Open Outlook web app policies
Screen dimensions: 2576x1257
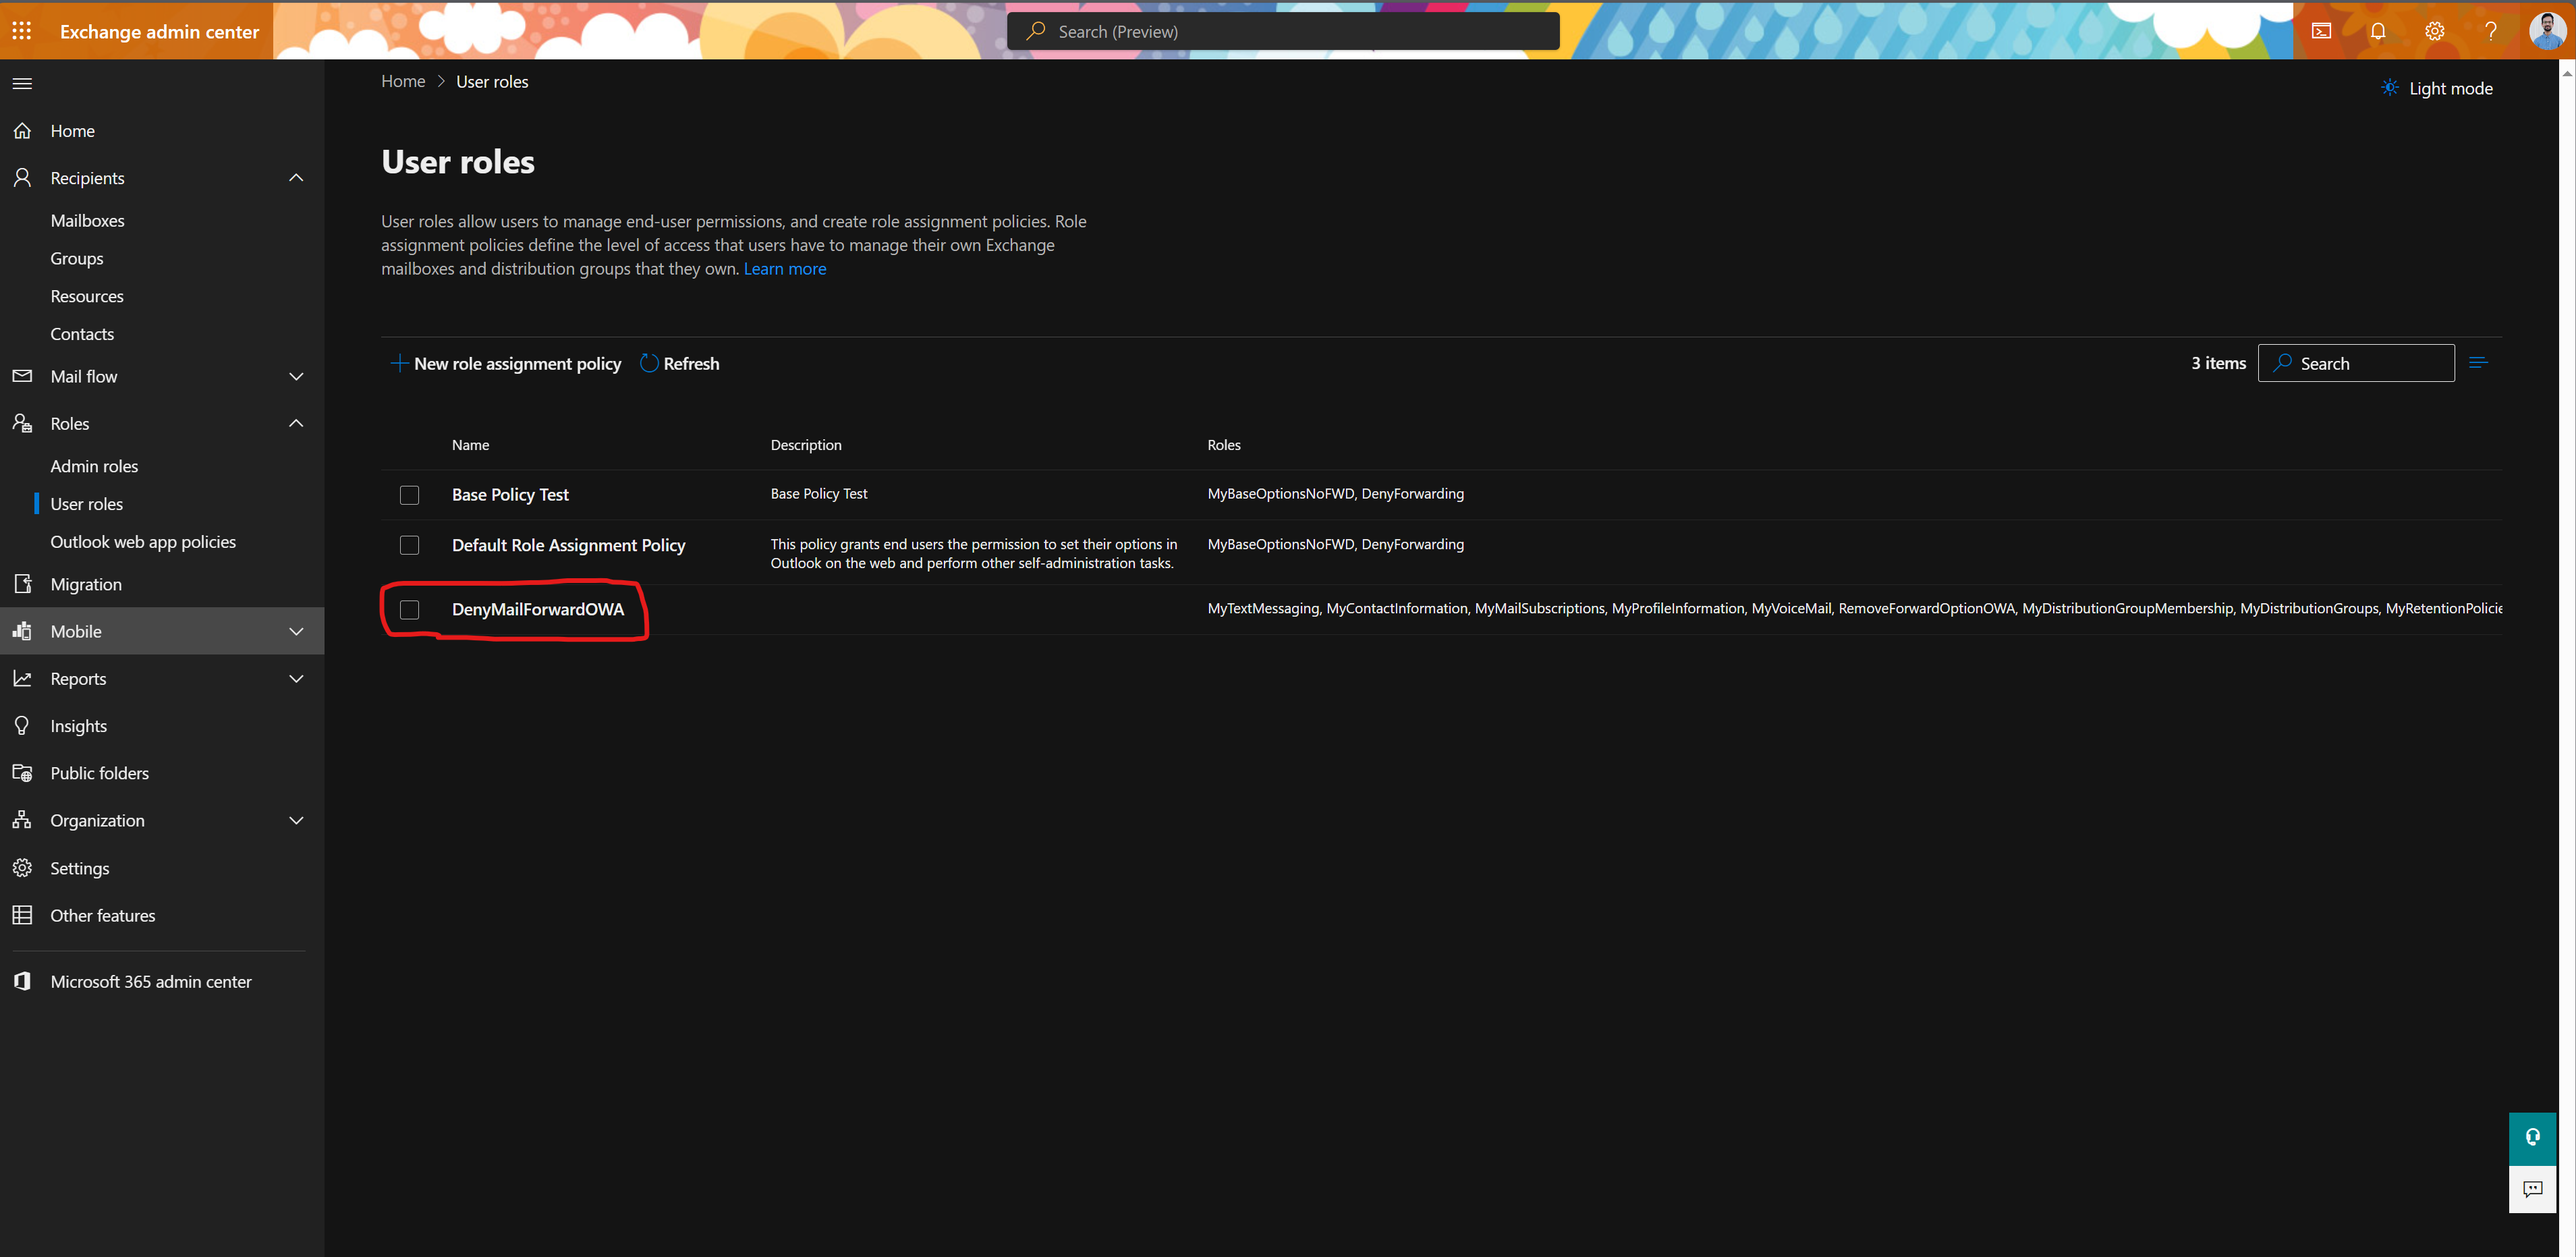click(143, 542)
